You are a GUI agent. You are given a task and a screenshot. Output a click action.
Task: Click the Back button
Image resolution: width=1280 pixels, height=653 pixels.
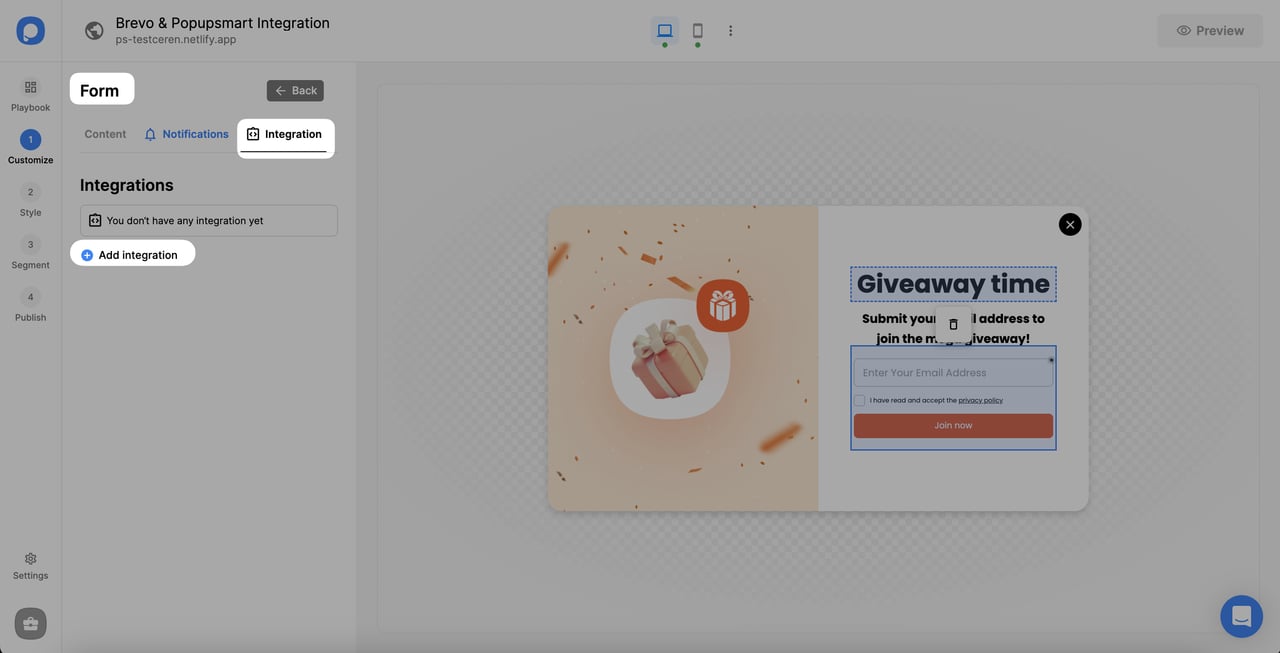click(x=295, y=90)
